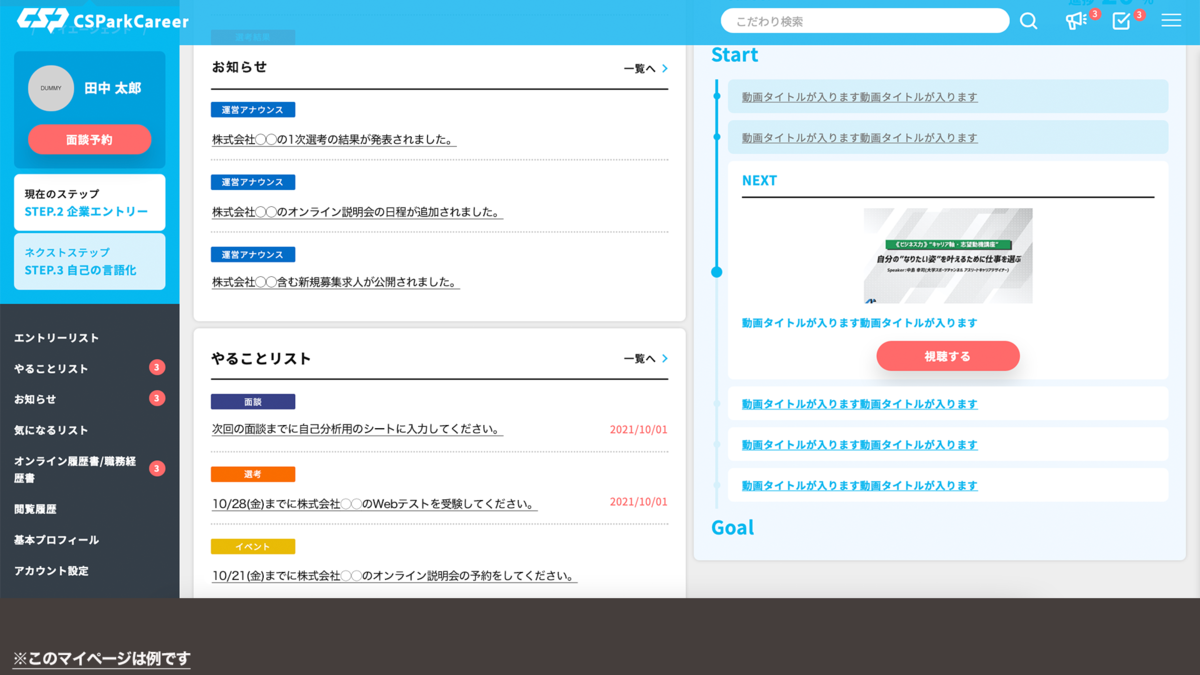Click the CSParkCareer logo
This screenshot has width=1200, height=675.
click(103, 20)
